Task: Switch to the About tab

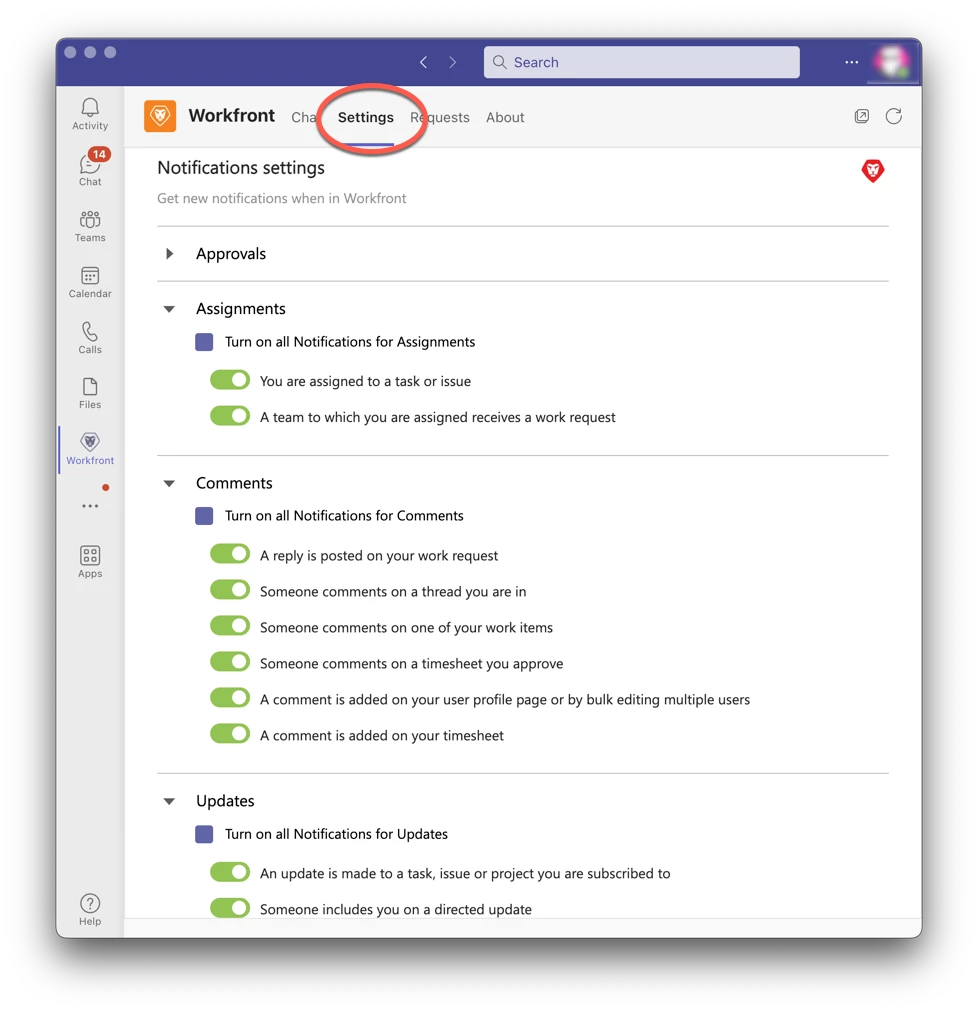Action: point(505,117)
